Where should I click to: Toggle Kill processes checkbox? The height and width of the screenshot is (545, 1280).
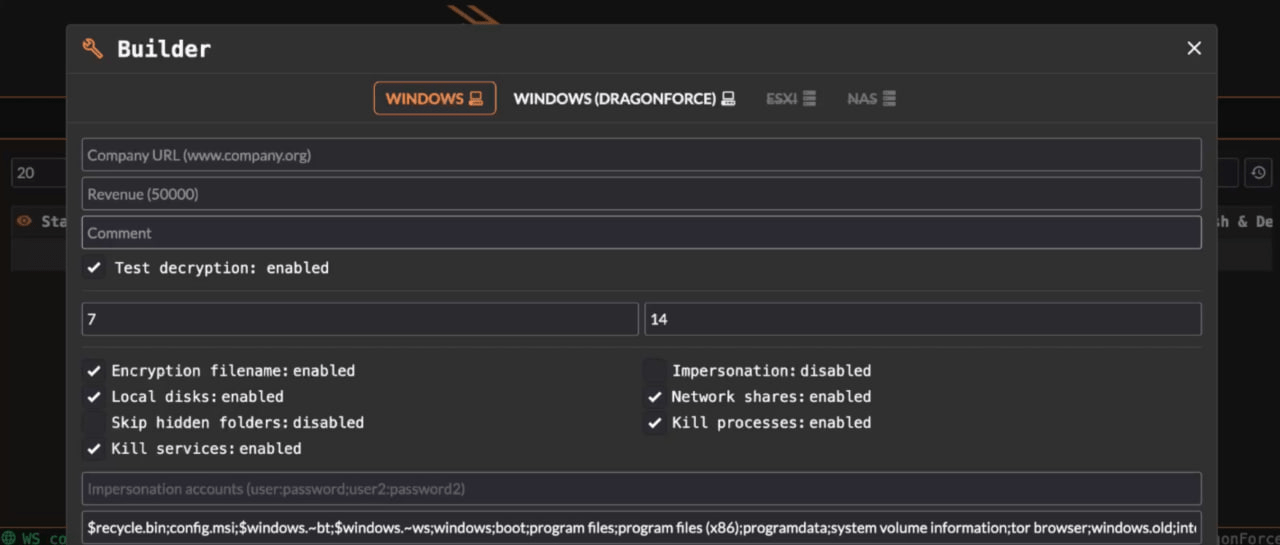654,422
